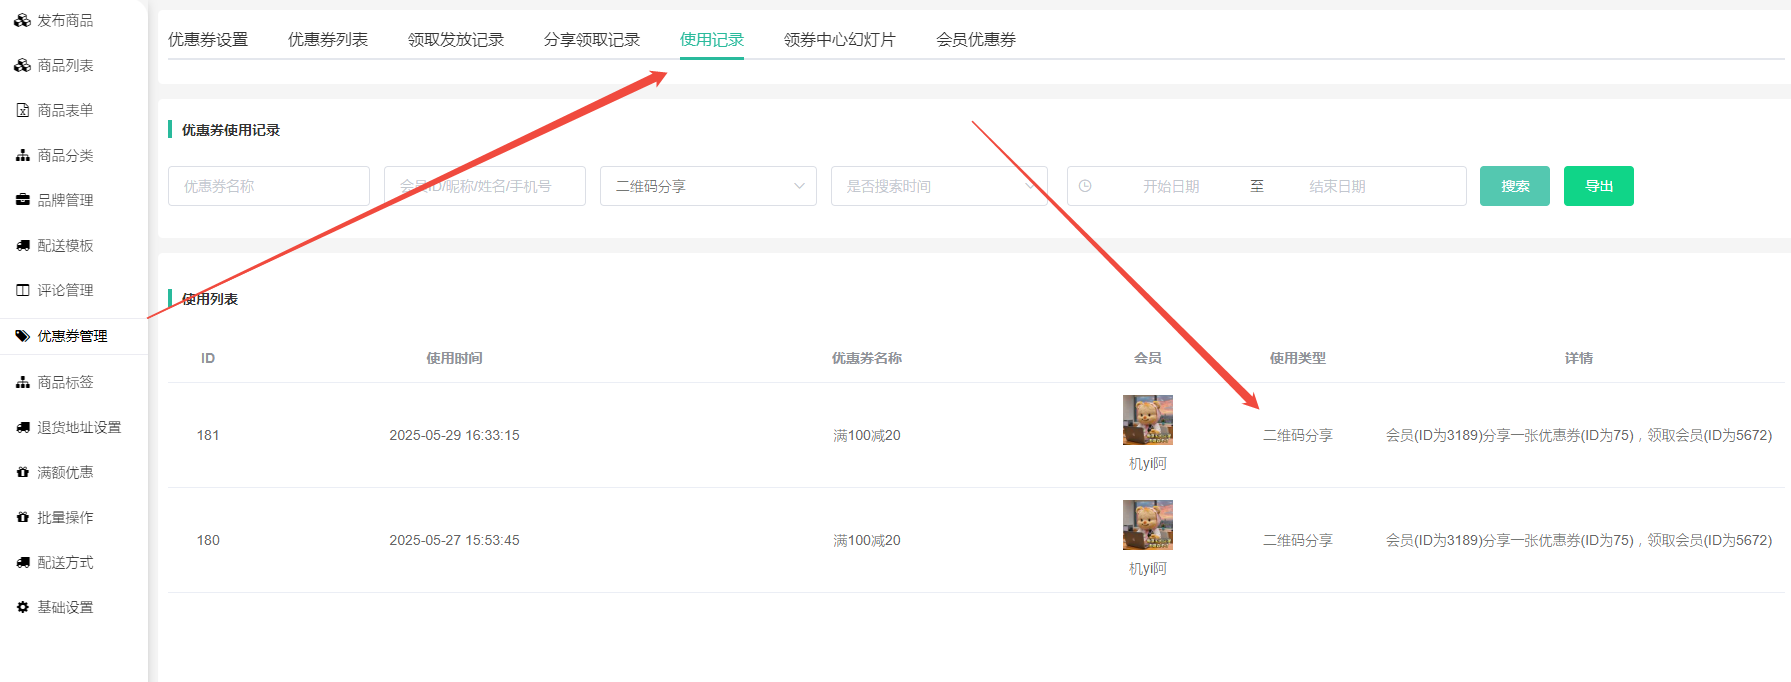Viewport: 1791px width, 682px height.
Task: Click the clock icon in date range field
Action: coord(1085,186)
